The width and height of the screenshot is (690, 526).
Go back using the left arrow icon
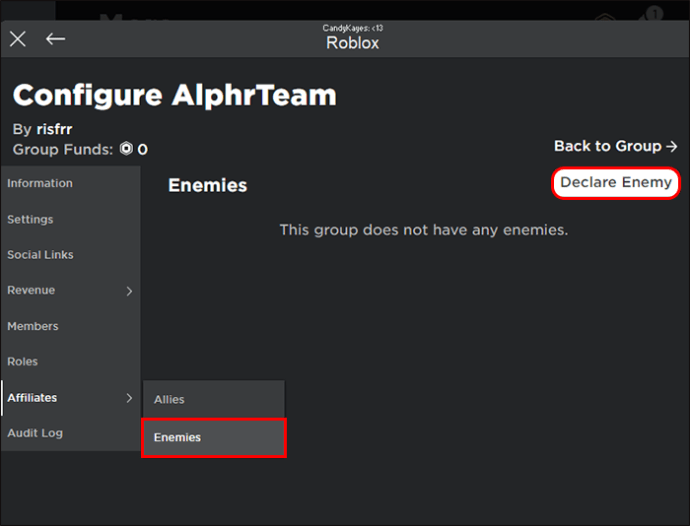click(55, 39)
